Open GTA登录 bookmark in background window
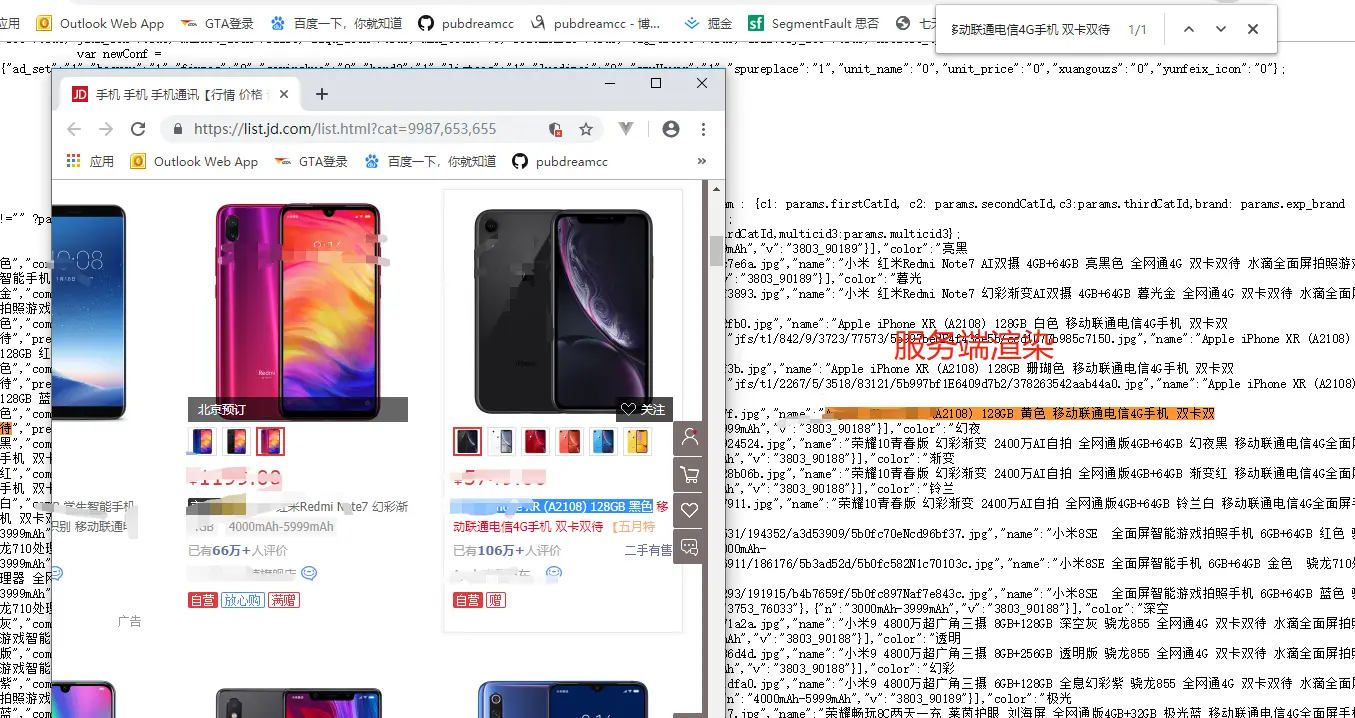The height and width of the screenshot is (718, 1355). pos(217,23)
